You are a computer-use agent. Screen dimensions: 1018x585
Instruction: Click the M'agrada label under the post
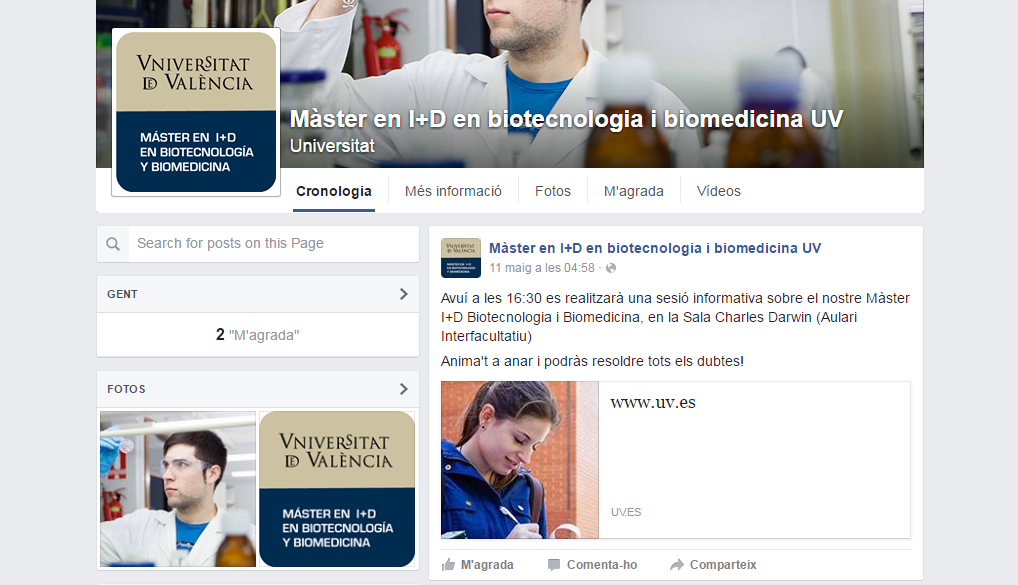[x=487, y=565]
